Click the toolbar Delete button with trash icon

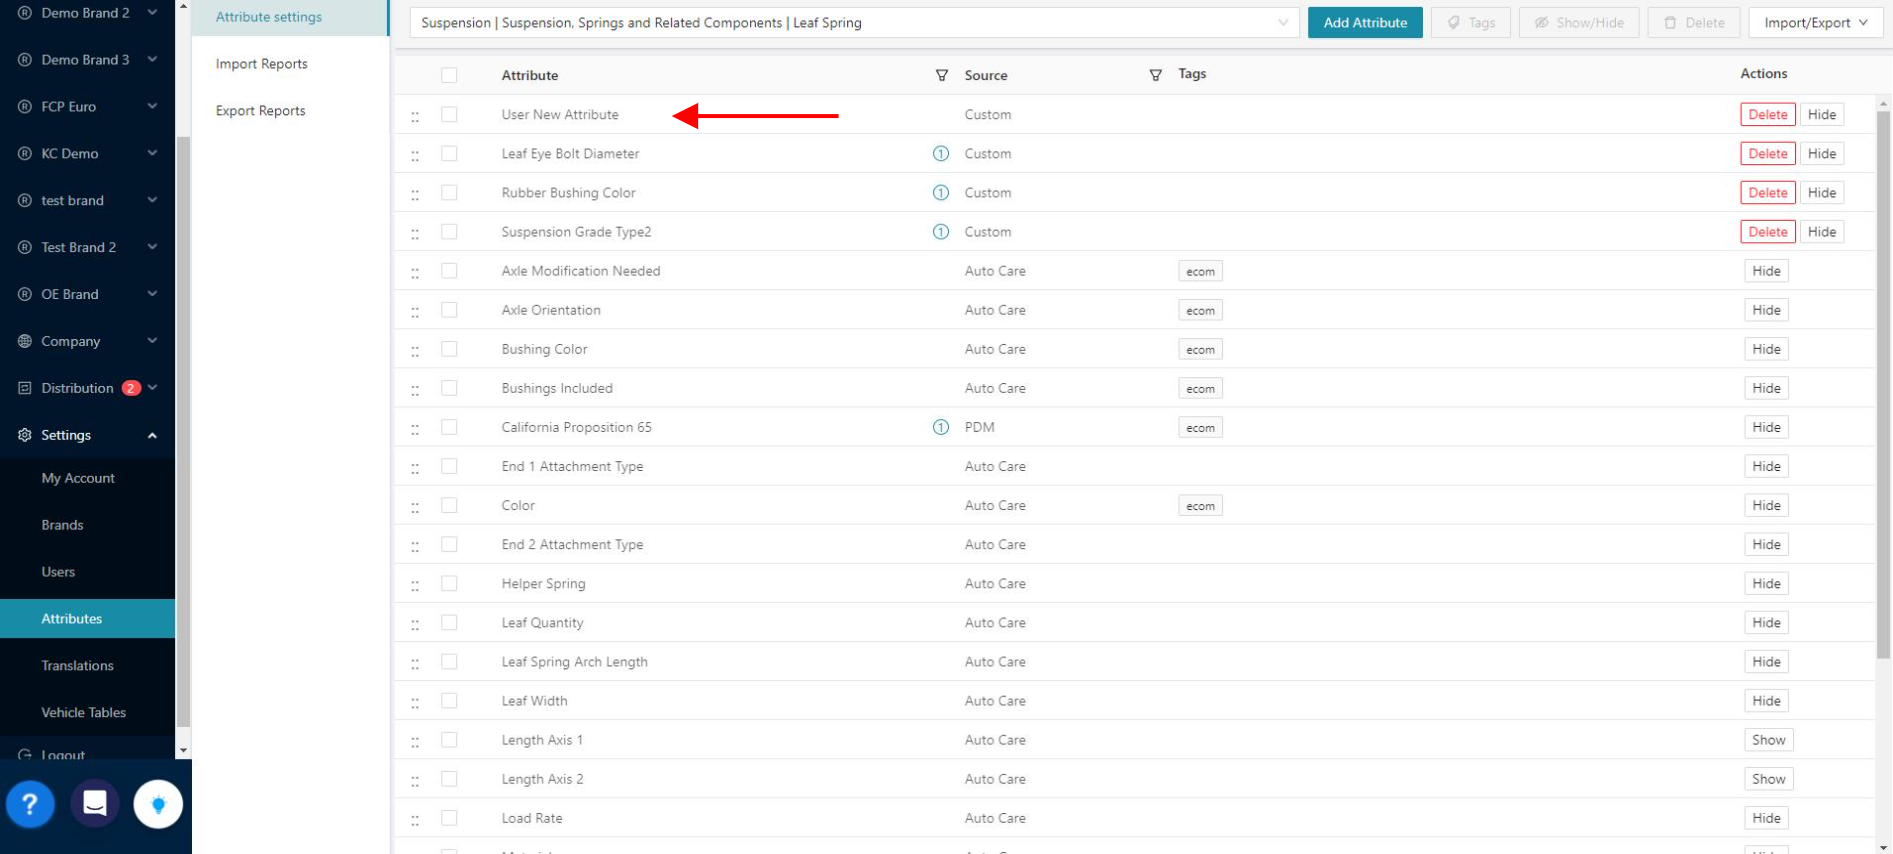[1694, 22]
